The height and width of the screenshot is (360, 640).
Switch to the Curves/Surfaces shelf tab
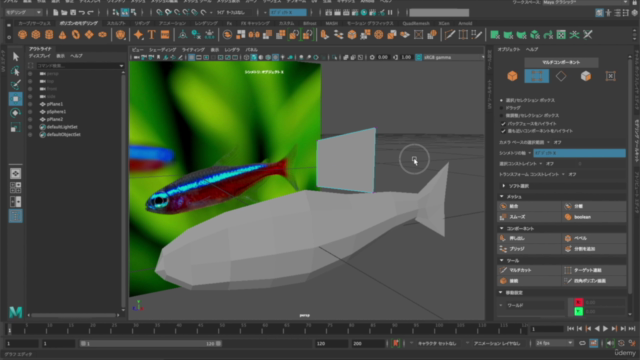coord(34,23)
